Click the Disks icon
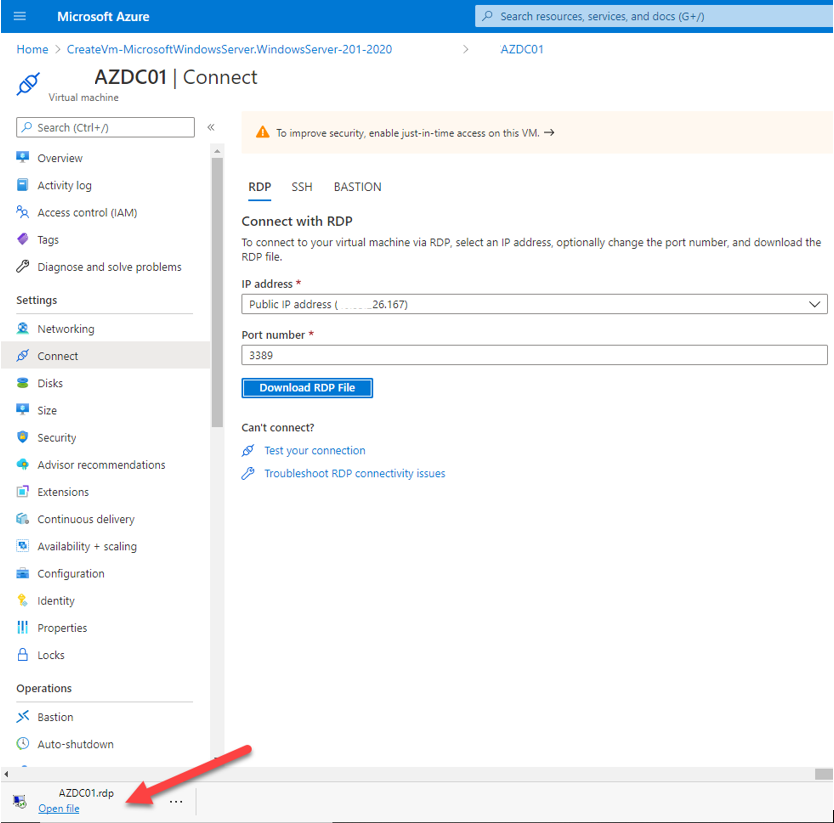 (x=22, y=383)
